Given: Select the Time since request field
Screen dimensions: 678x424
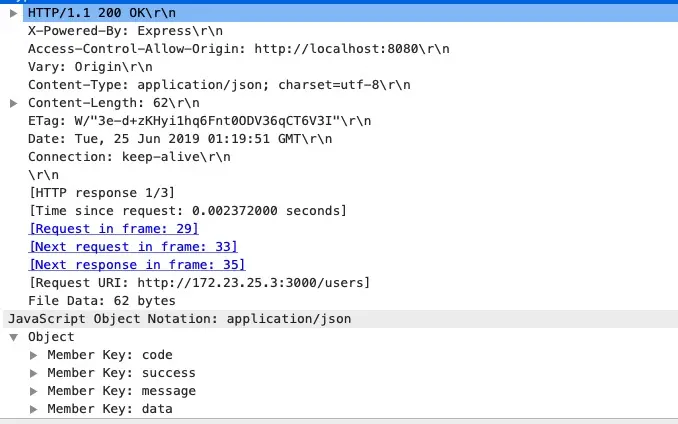Looking at the screenshot, I should (188, 211).
